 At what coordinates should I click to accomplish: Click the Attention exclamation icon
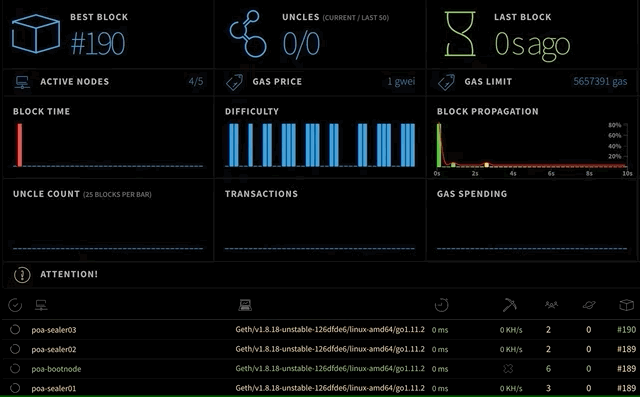tap(22, 275)
